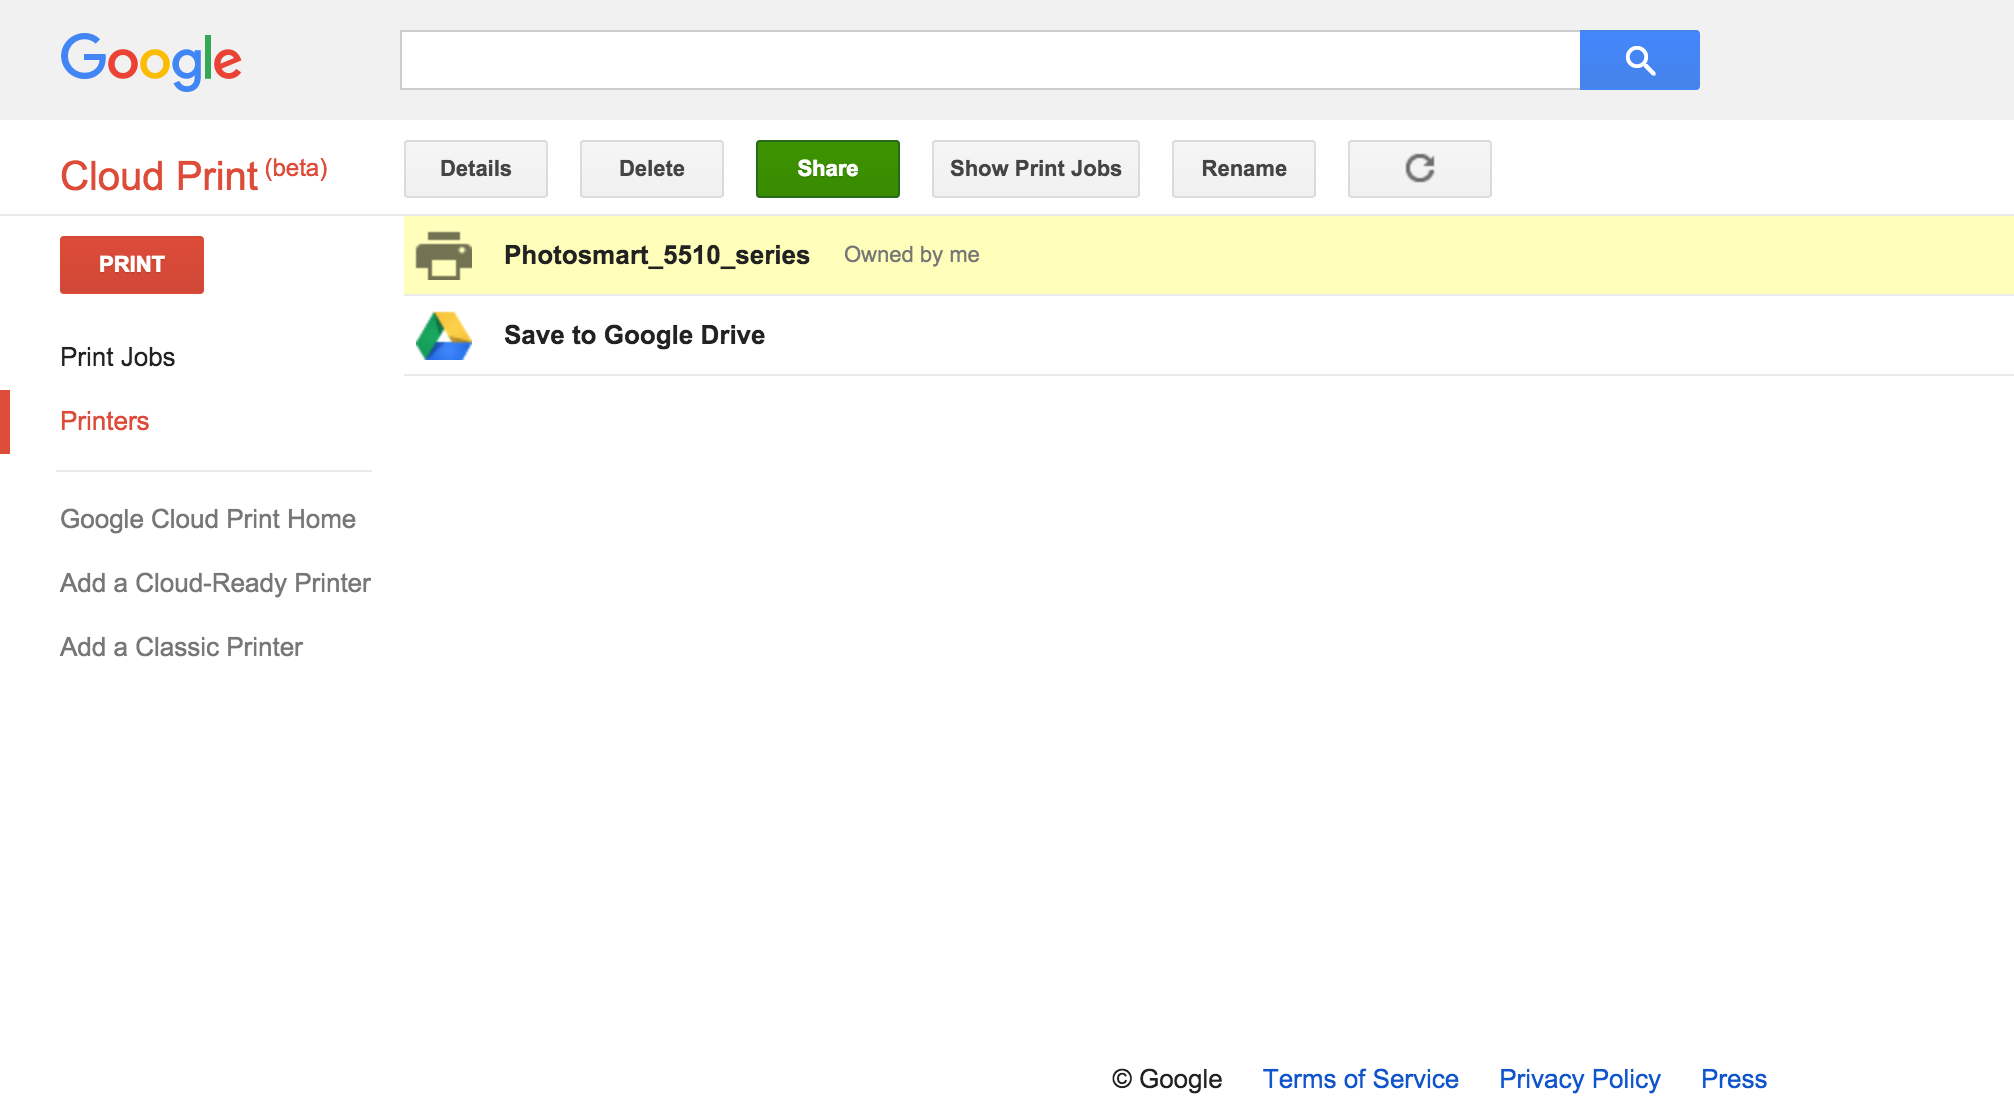Click the red PRINT button
The image size is (2014, 1120).
coord(131,265)
